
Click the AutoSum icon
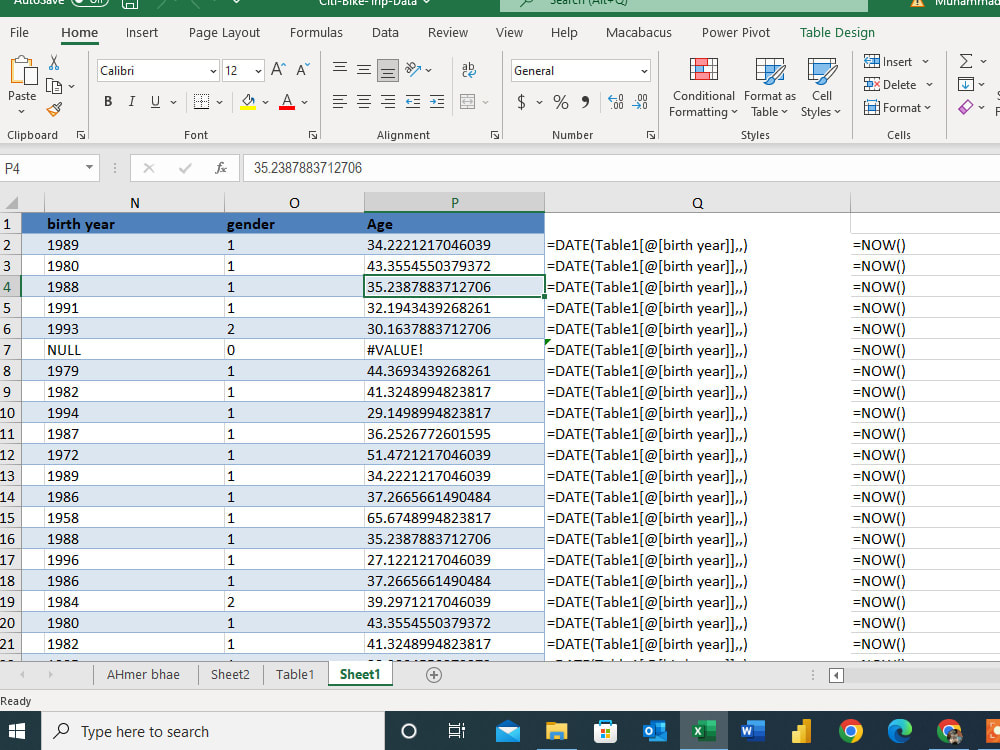(x=965, y=61)
